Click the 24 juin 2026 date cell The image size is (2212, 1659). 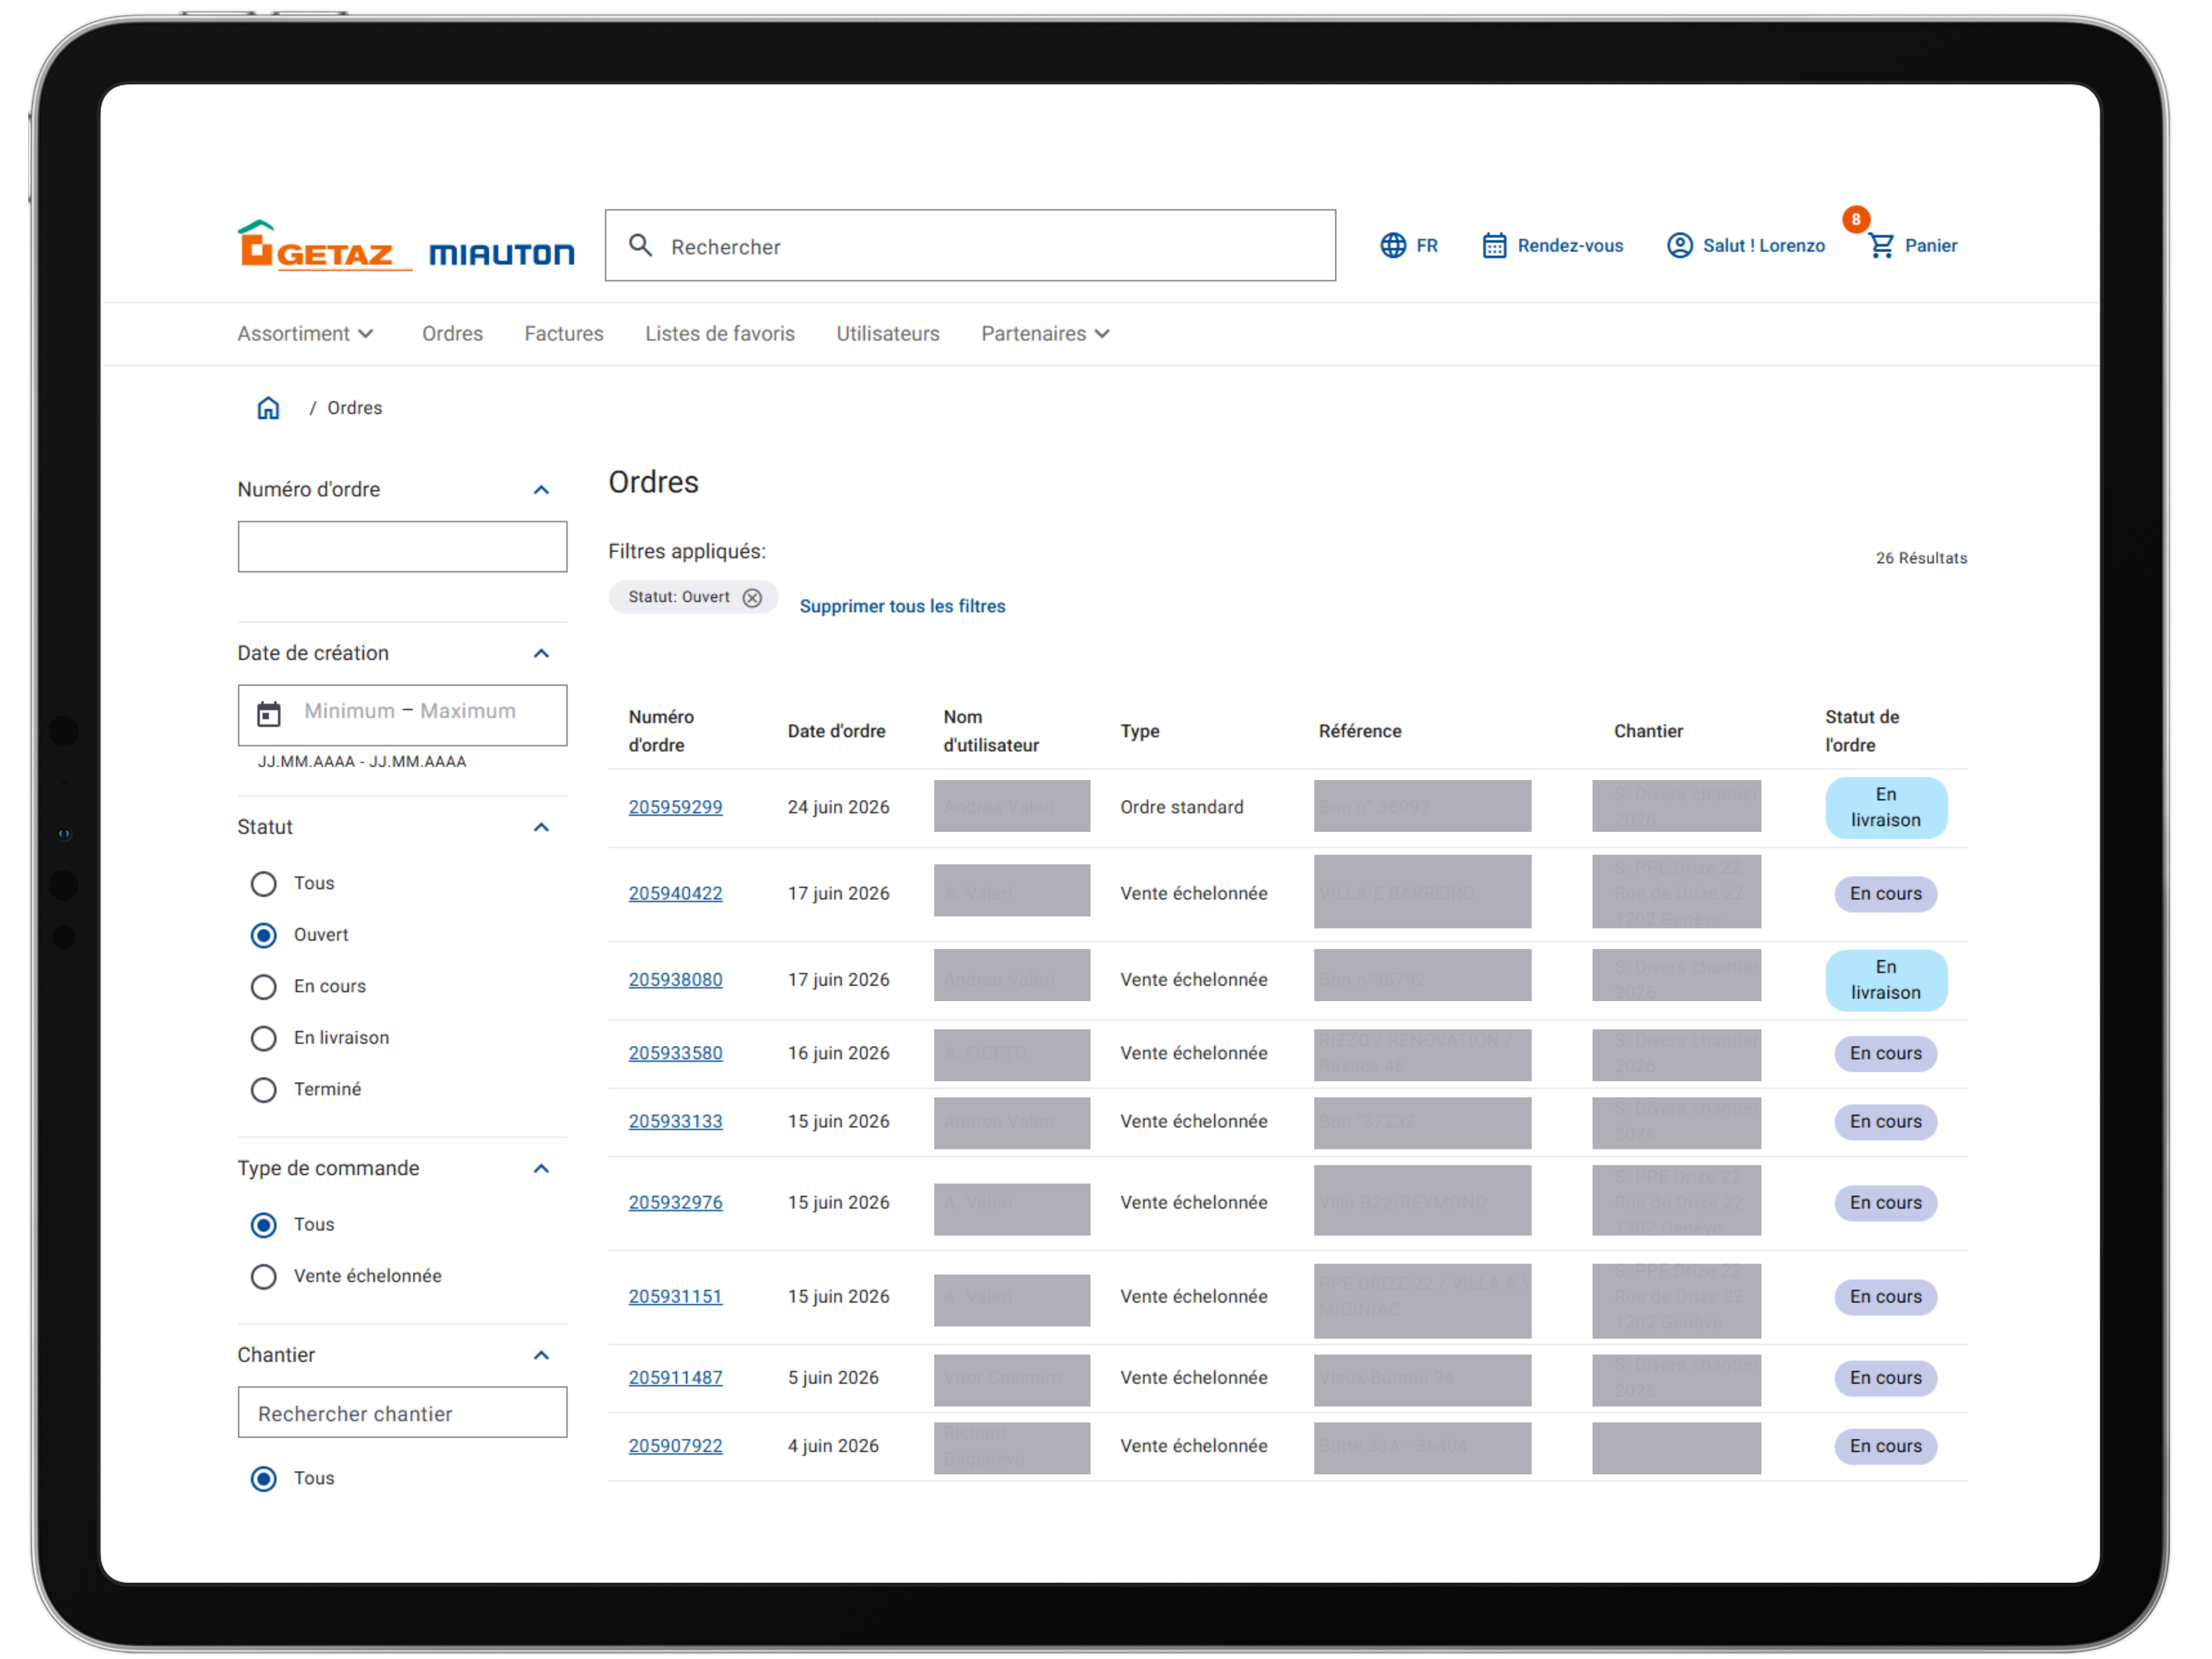tap(838, 807)
